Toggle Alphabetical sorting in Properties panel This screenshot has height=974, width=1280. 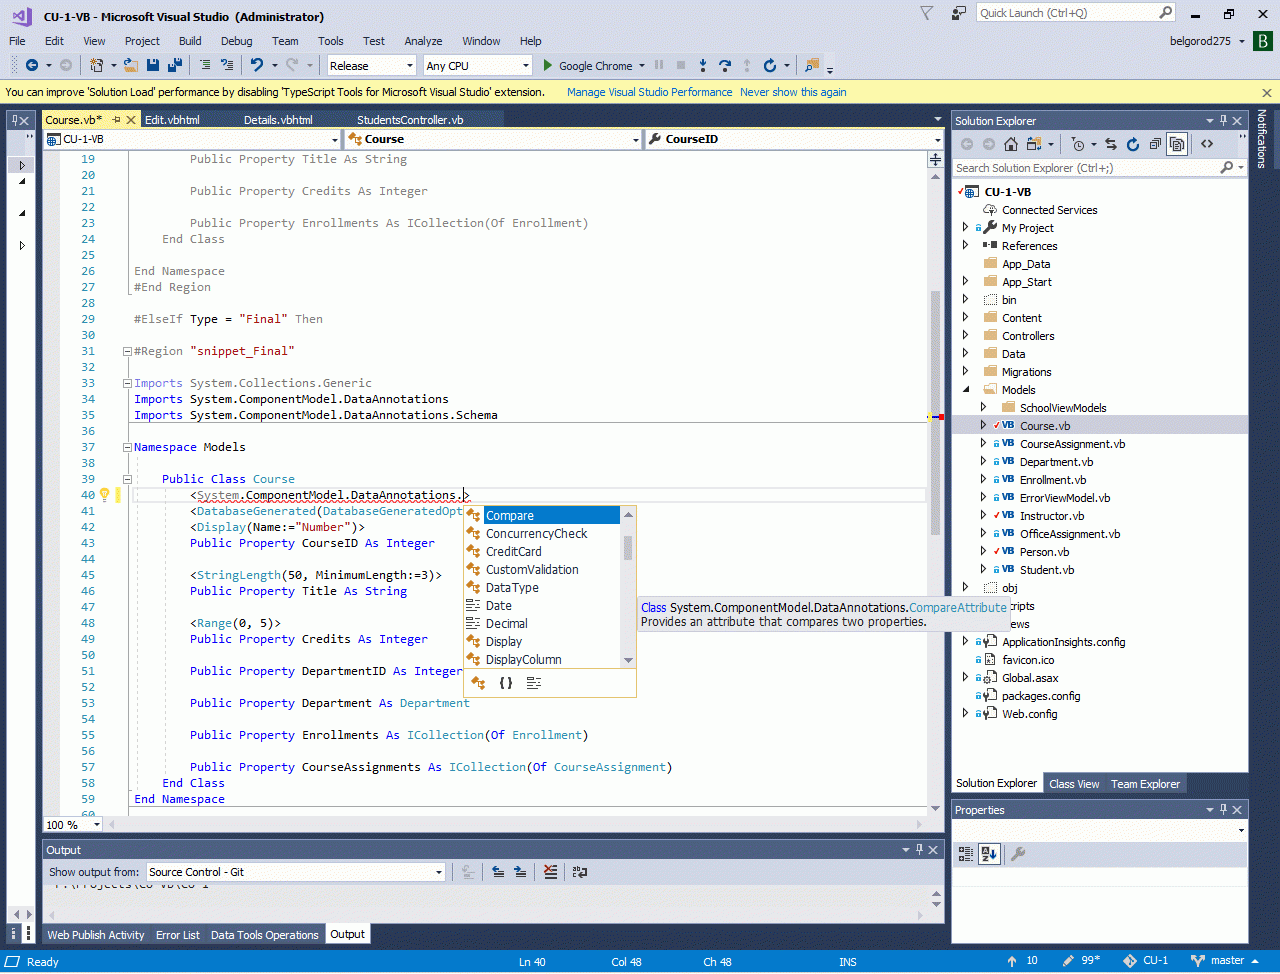pyautogui.click(x=988, y=854)
